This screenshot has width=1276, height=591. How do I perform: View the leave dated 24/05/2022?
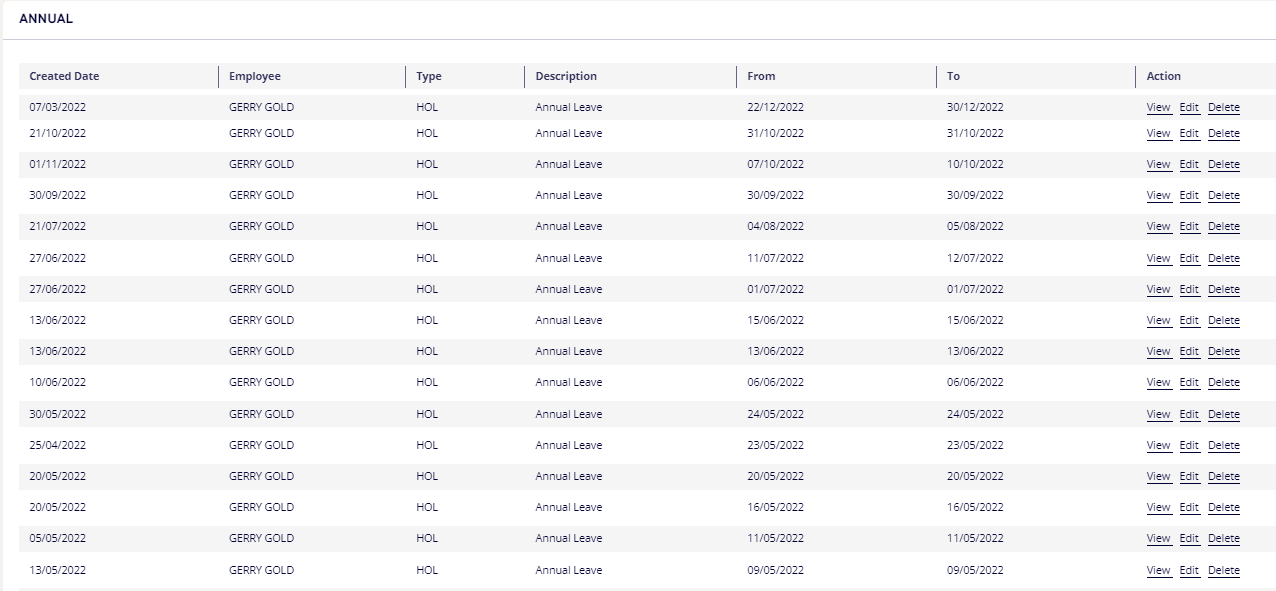1158,414
